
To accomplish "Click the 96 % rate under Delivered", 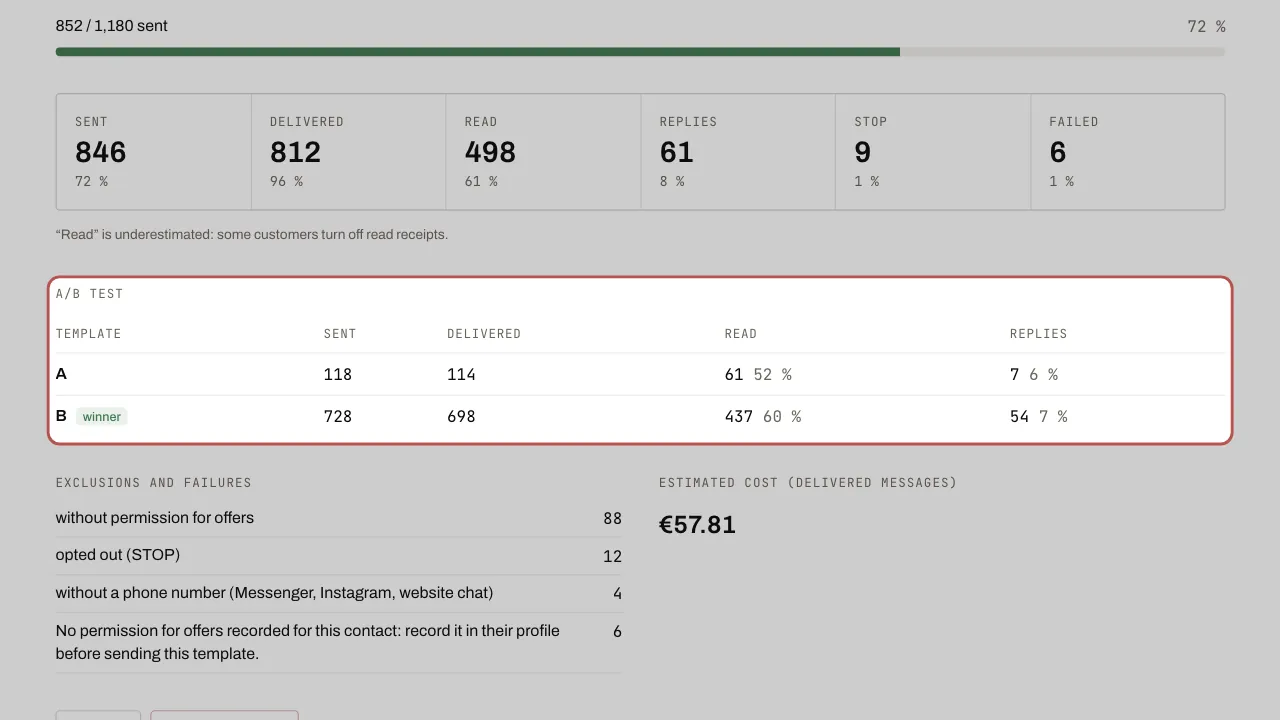I will click(x=286, y=181).
